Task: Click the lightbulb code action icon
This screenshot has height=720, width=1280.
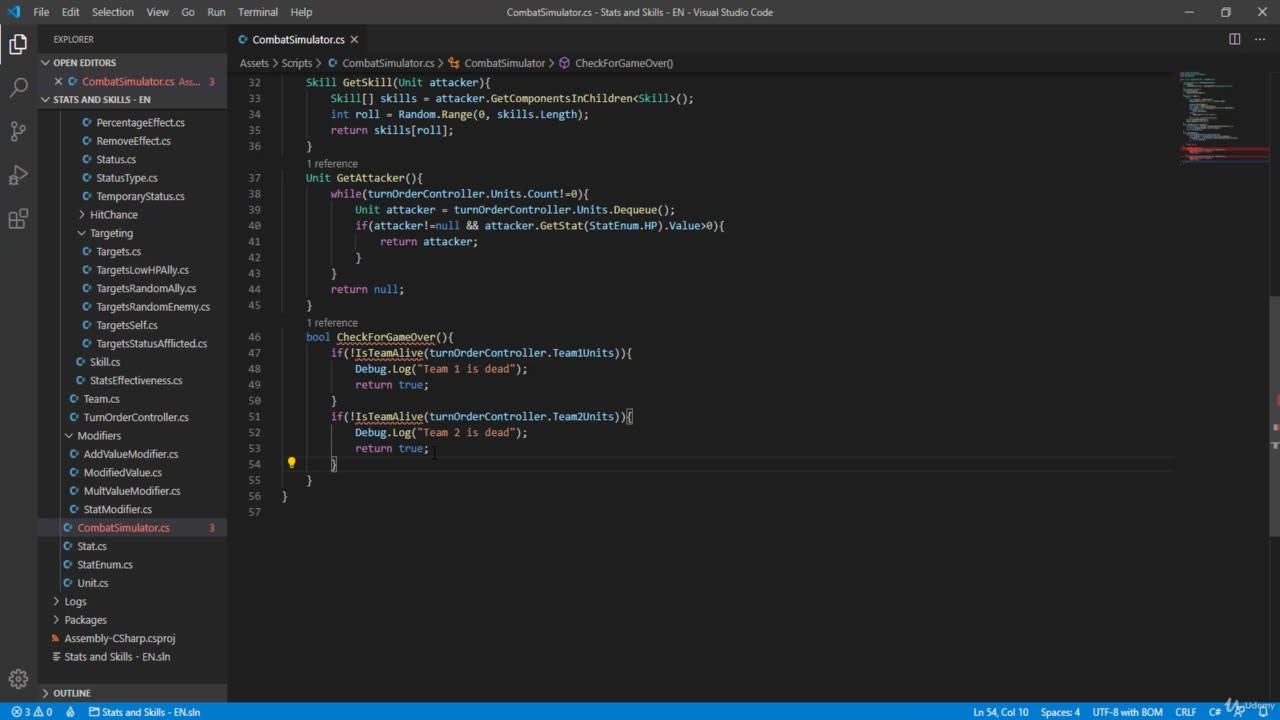Action: 292,463
